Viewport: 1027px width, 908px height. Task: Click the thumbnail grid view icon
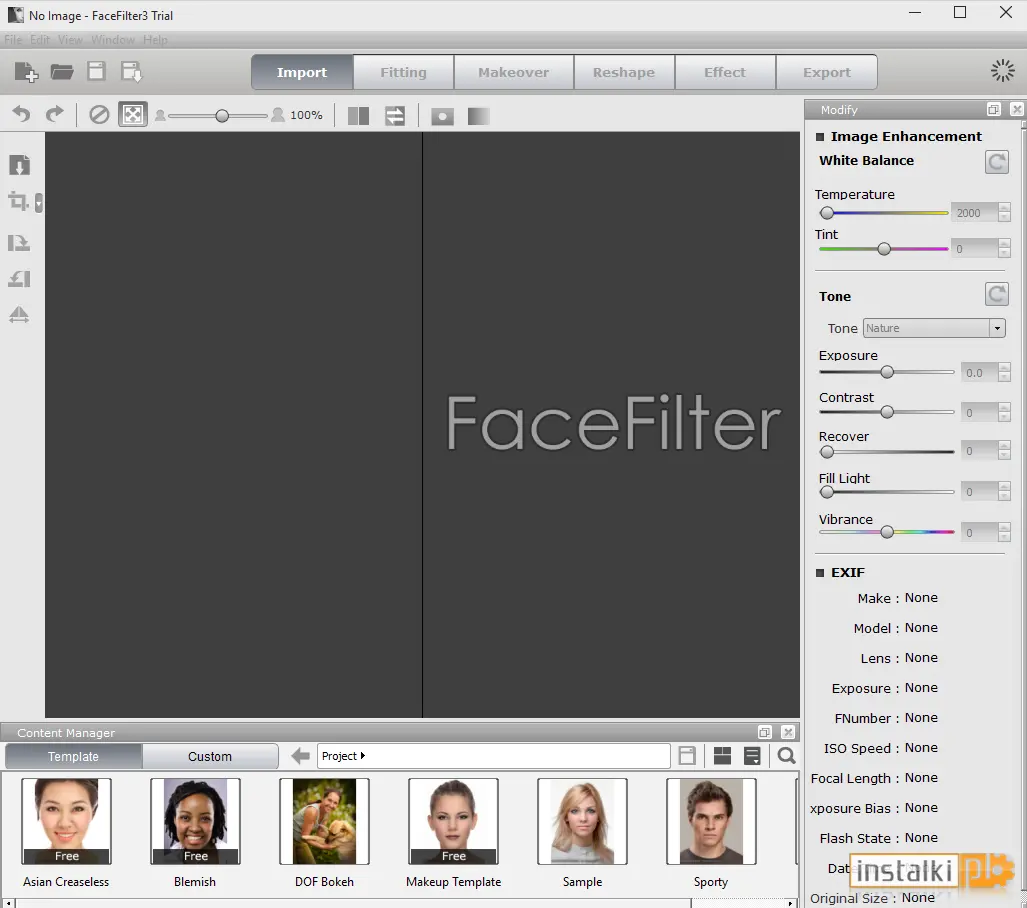[722, 756]
